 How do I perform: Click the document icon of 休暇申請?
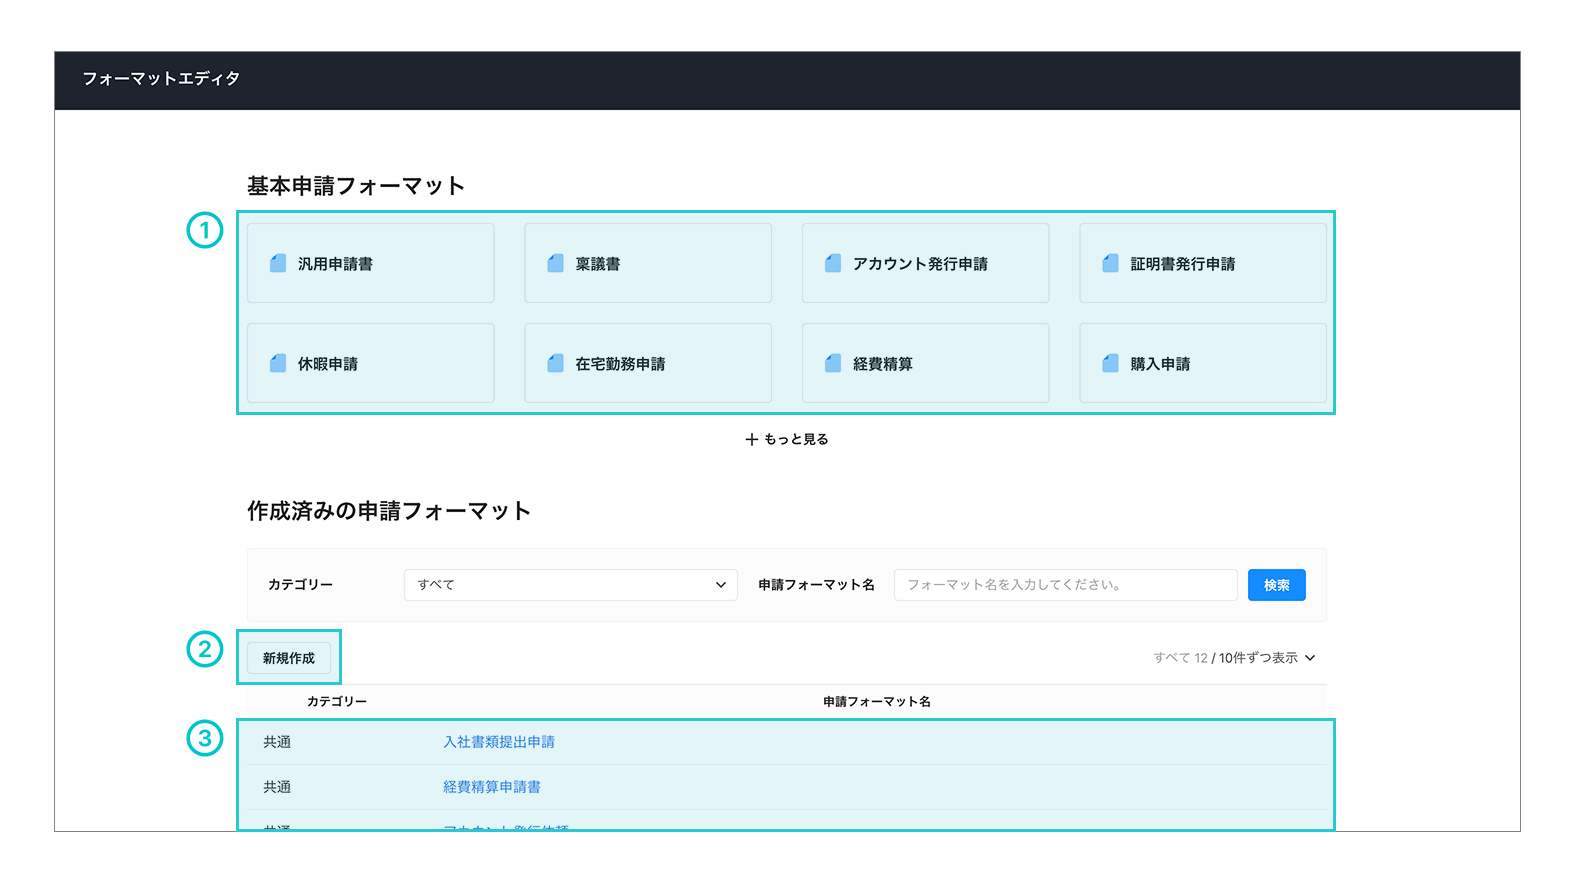click(x=278, y=363)
